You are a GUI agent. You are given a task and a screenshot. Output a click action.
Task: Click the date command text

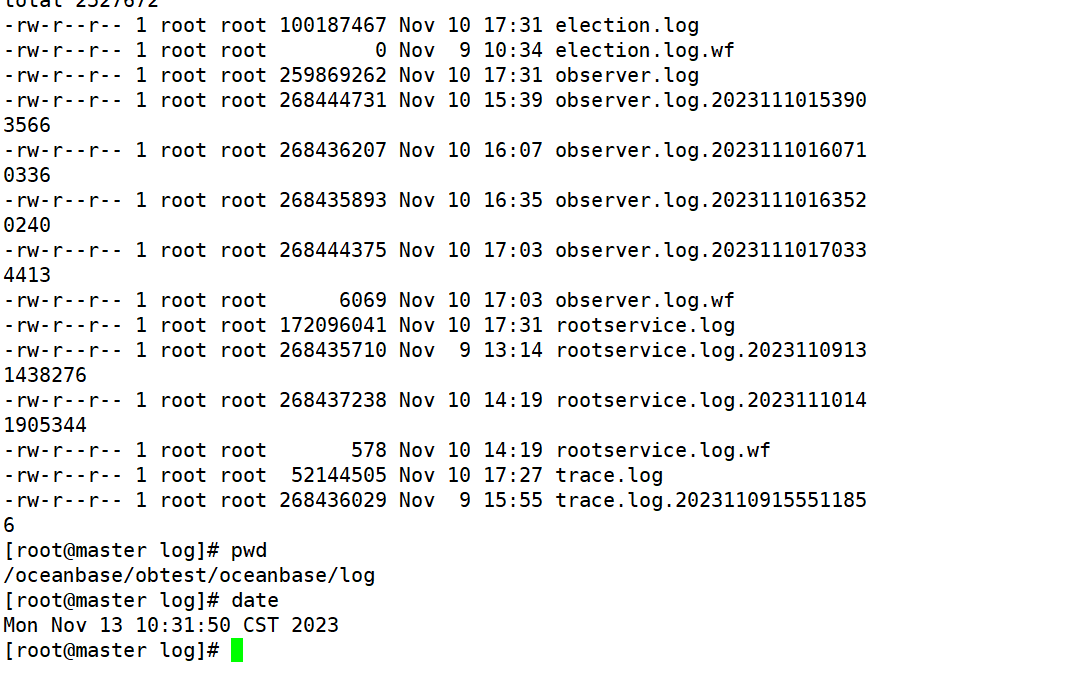pos(255,600)
